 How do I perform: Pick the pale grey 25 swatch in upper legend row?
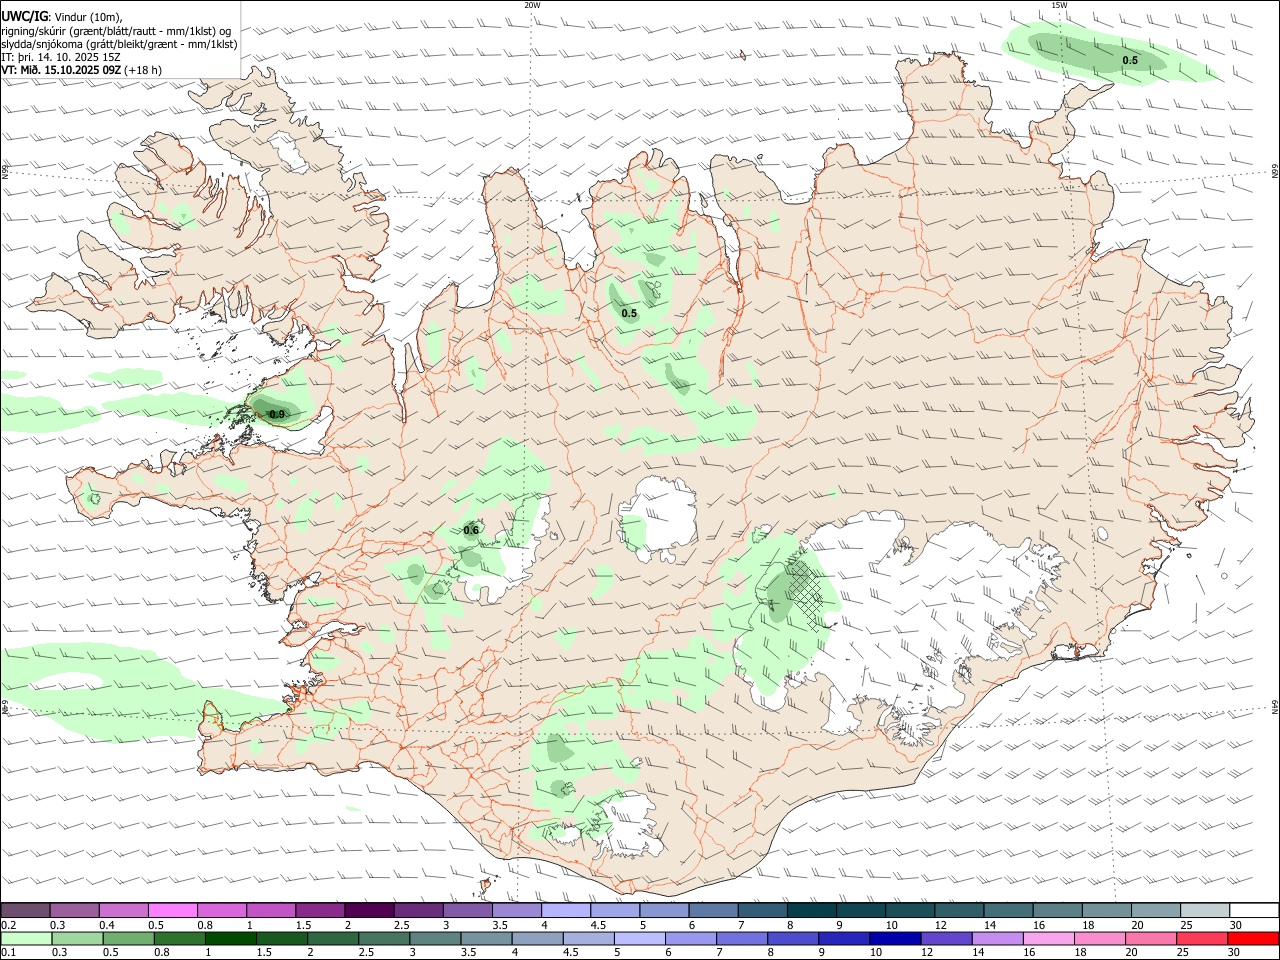click(1205, 911)
